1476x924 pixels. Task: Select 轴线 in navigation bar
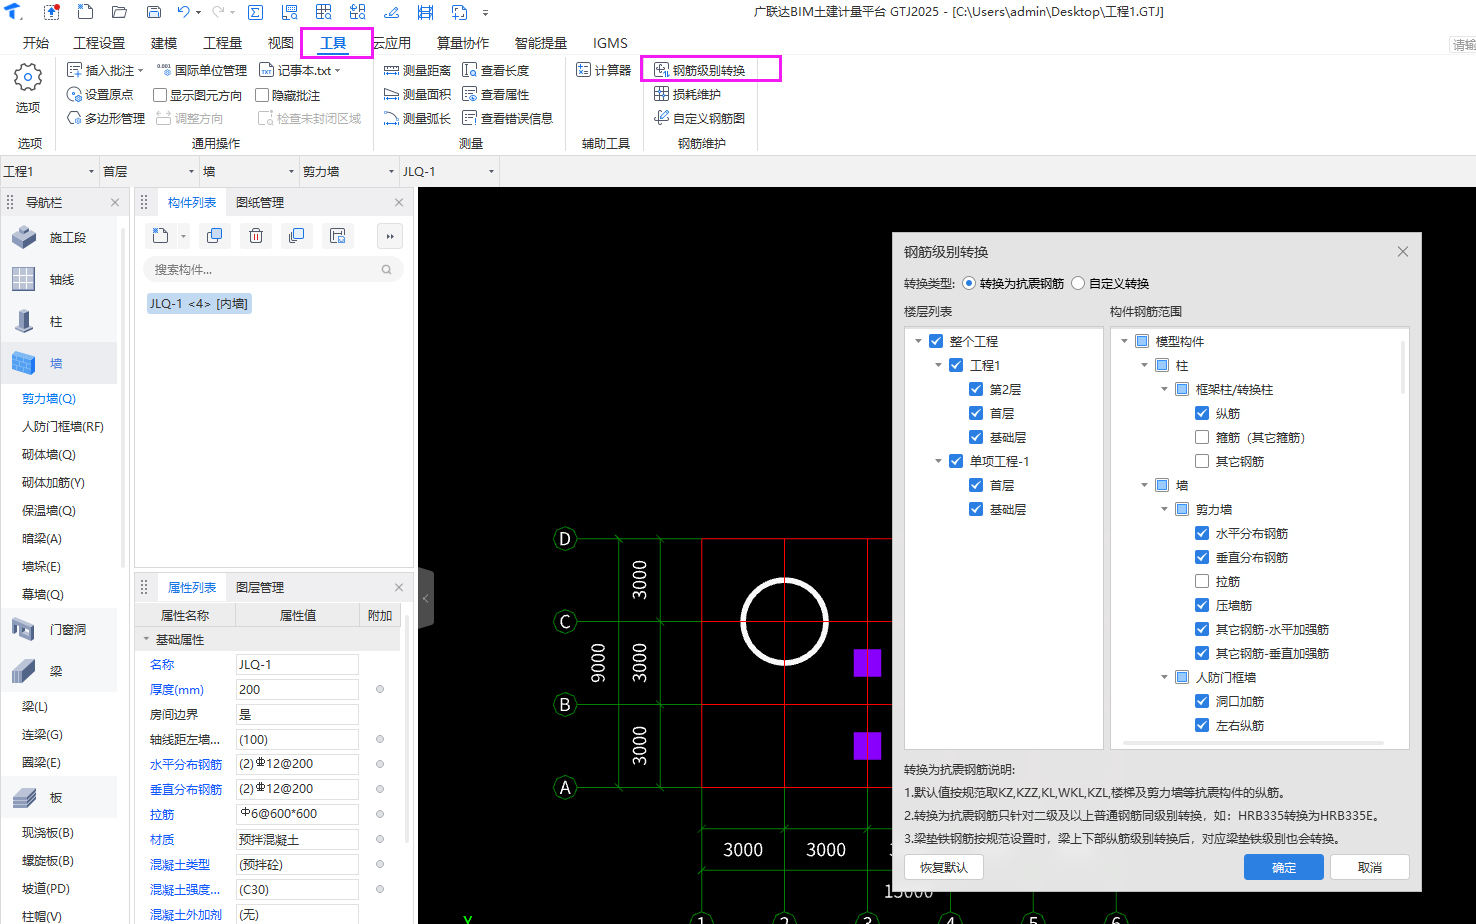pyautogui.click(x=60, y=279)
